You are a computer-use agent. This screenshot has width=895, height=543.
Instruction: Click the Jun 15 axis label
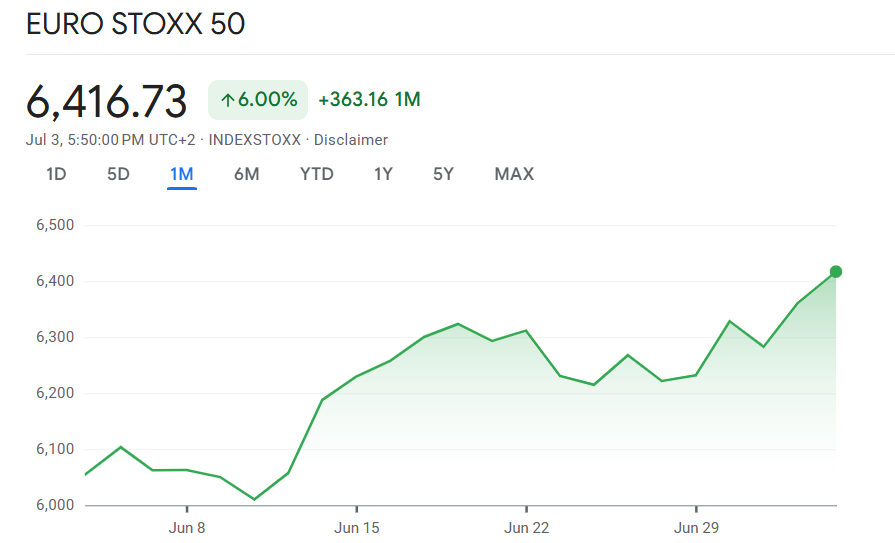tap(357, 528)
